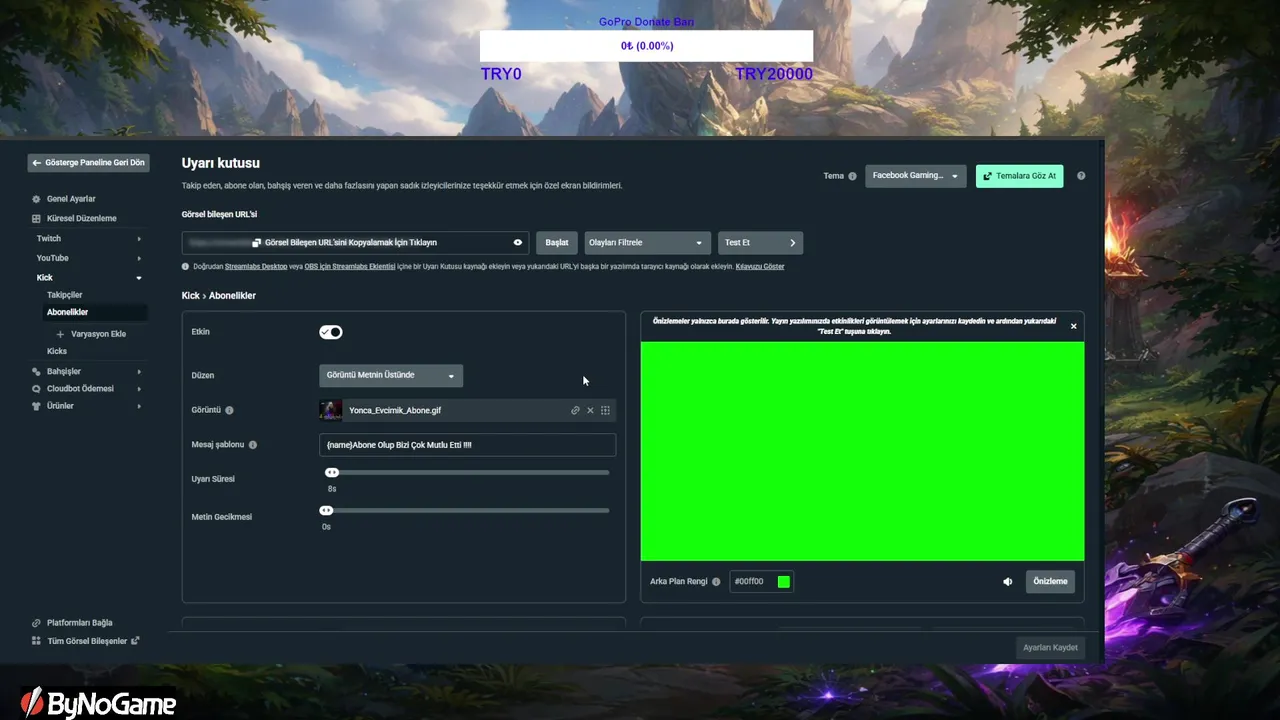
Task: Click the Kick breadcrumb text
Action: (x=190, y=296)
